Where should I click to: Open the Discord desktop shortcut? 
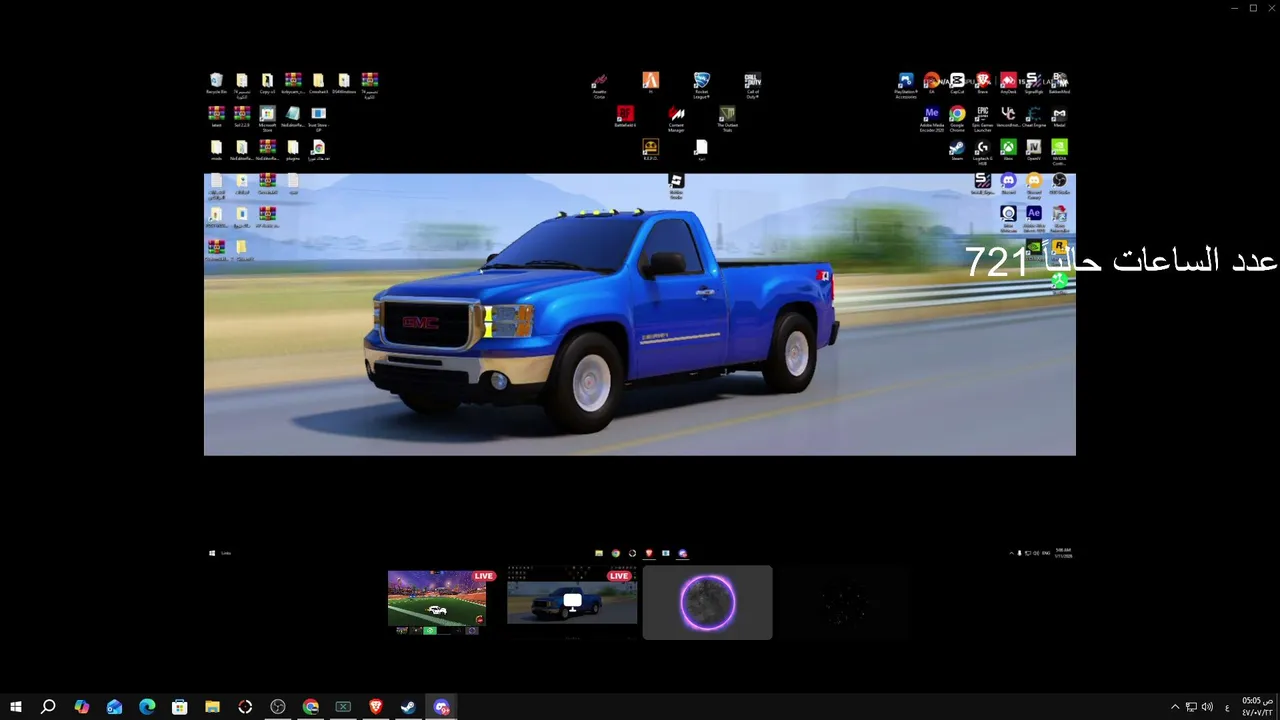1009,184
